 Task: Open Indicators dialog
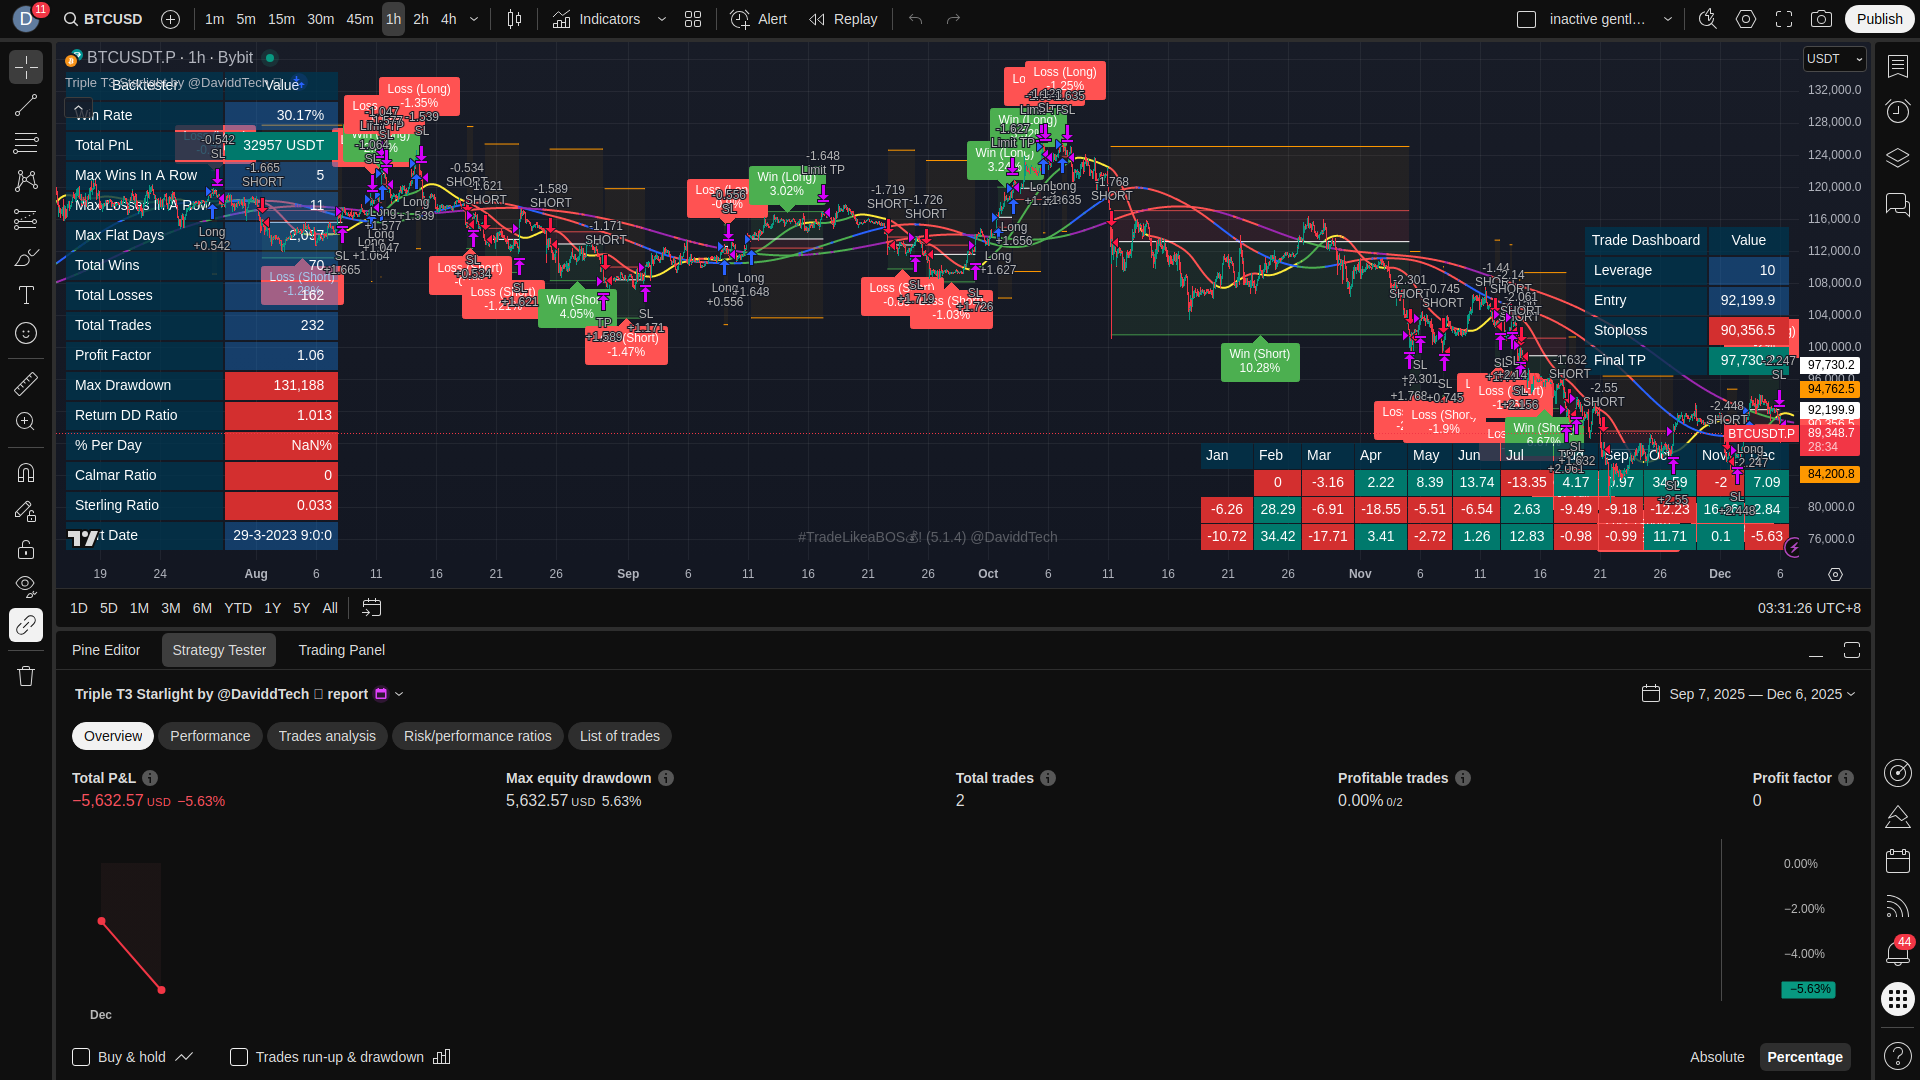tap(597, 19)
